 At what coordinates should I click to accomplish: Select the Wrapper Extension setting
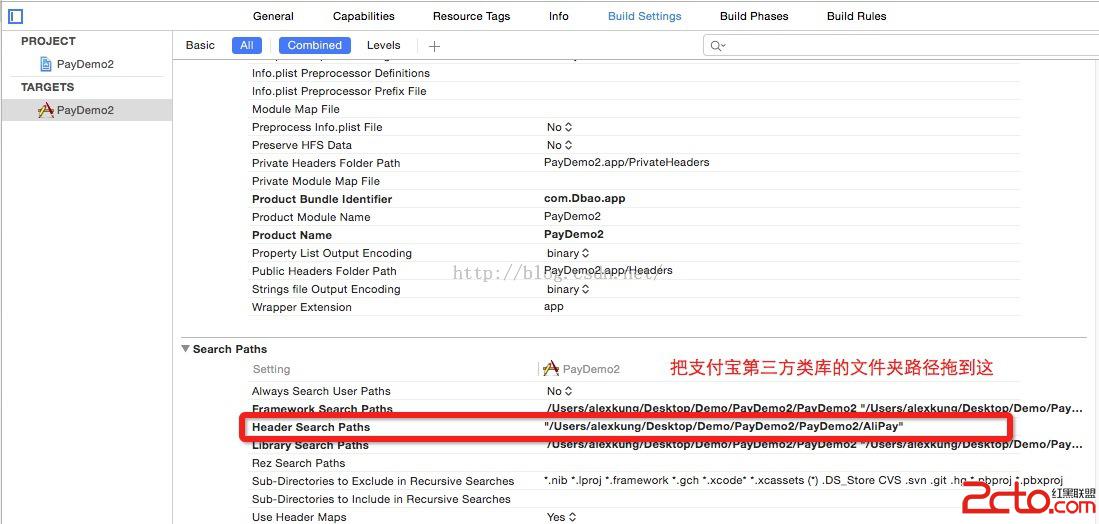[301, 308]
